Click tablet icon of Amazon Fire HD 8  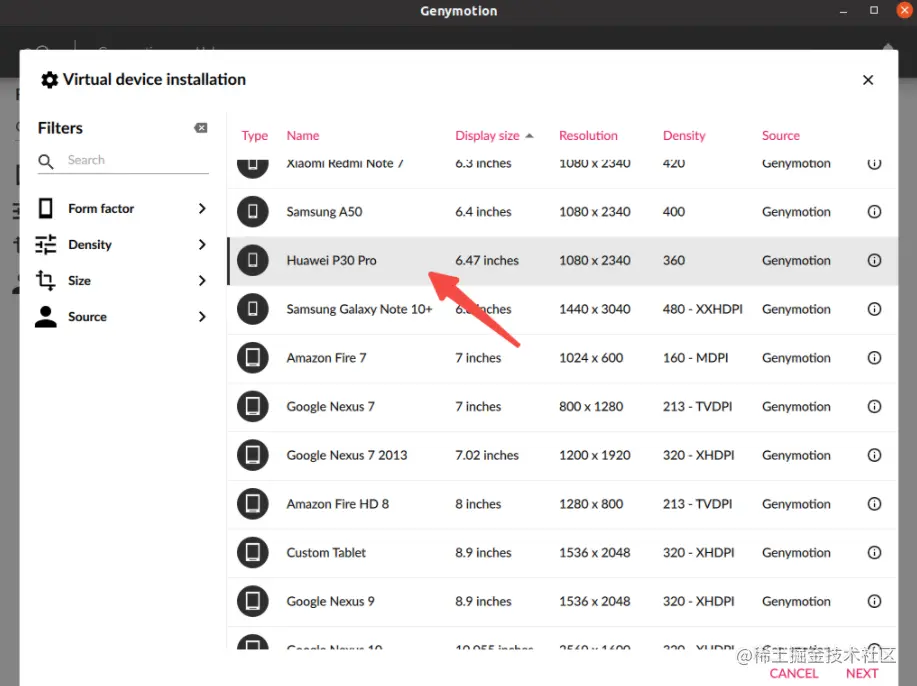tap(253, 504)
